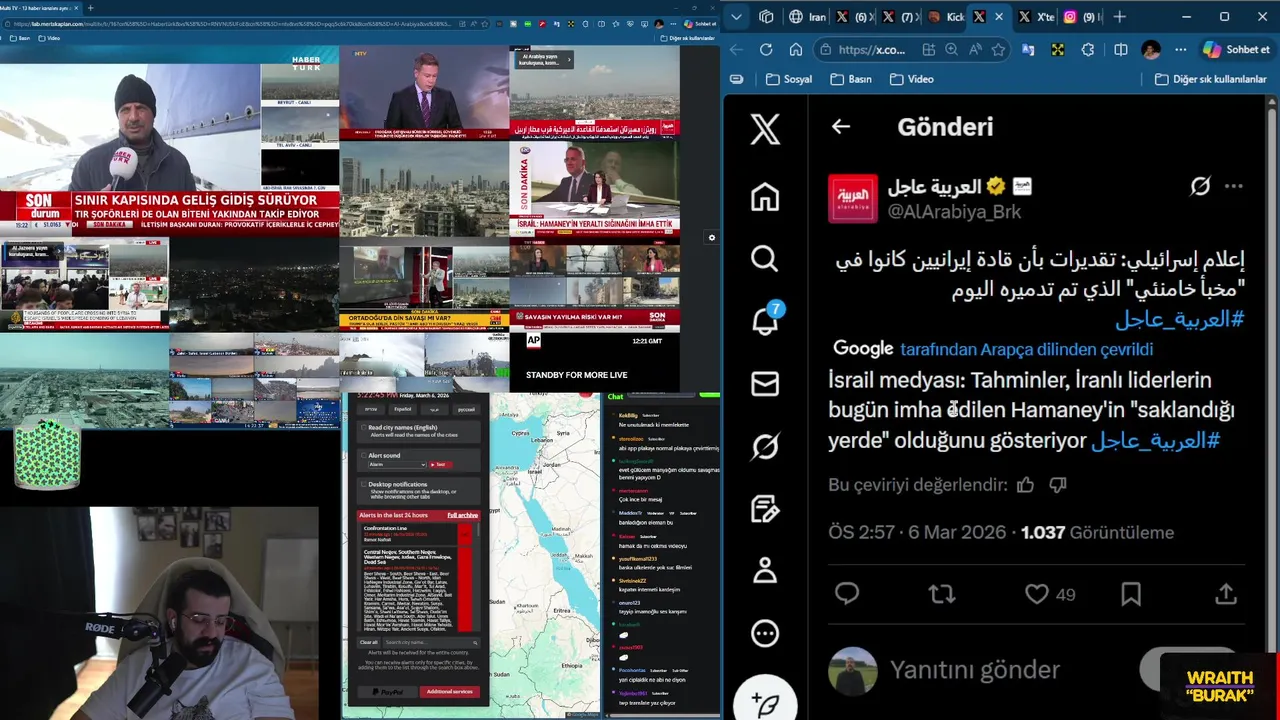
Task: Open browser profile avatar in right browser
Action: tap(1151, 49)
